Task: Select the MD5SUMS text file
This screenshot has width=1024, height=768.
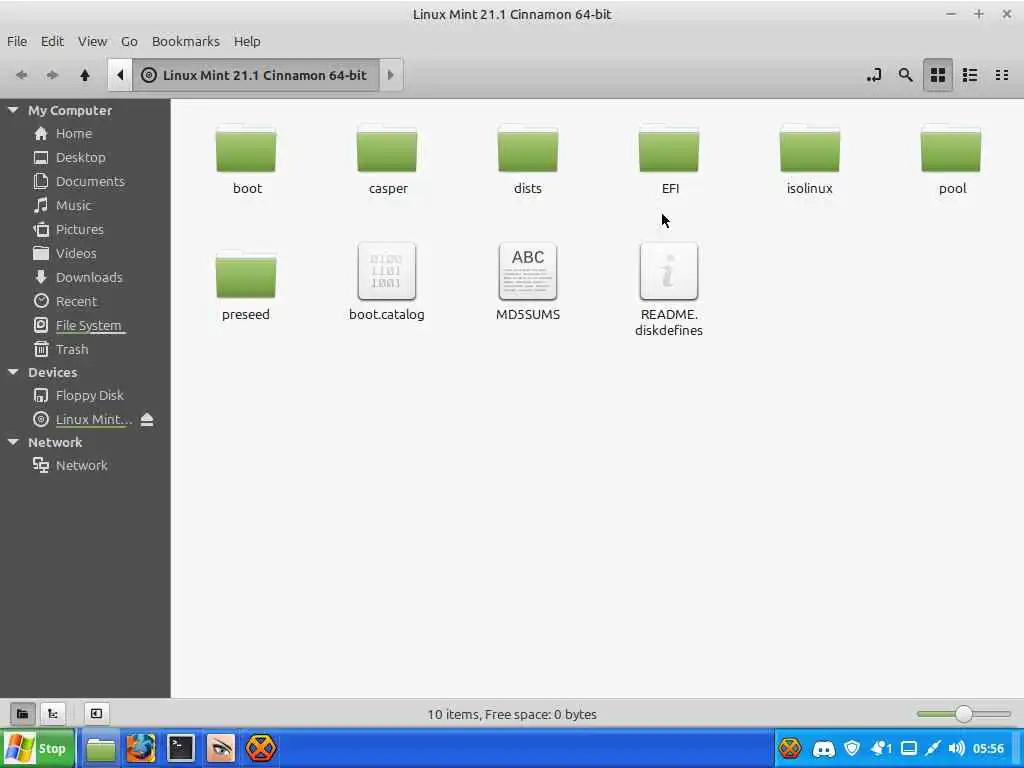Action: pyautogui.click(x=528, y=281)
